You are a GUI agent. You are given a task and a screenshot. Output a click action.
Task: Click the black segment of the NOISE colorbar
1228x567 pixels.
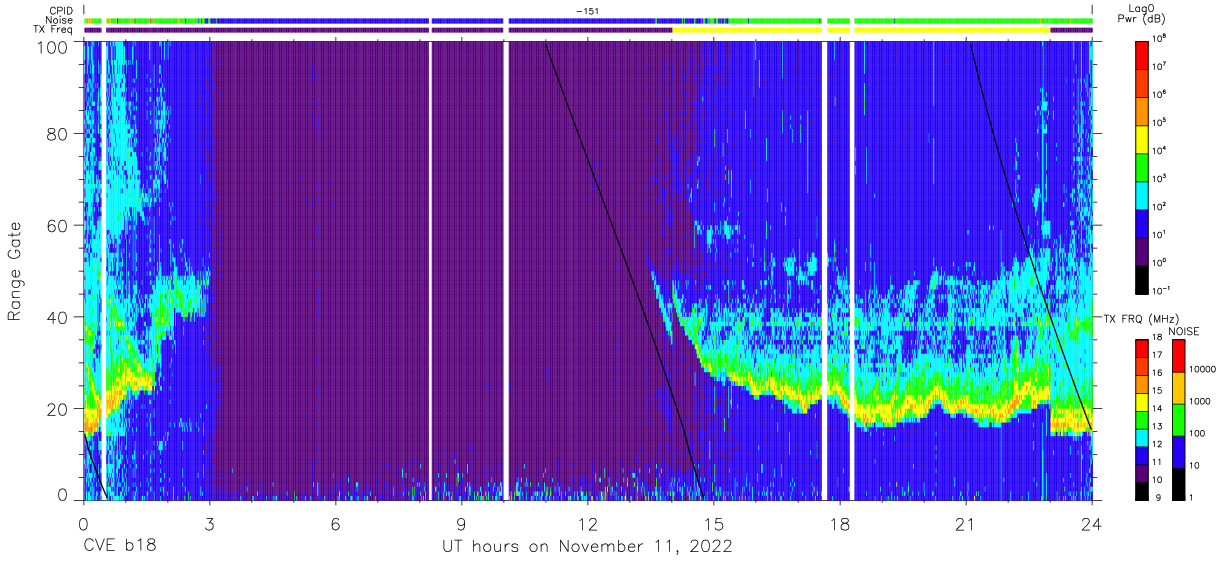[1177, 483]
